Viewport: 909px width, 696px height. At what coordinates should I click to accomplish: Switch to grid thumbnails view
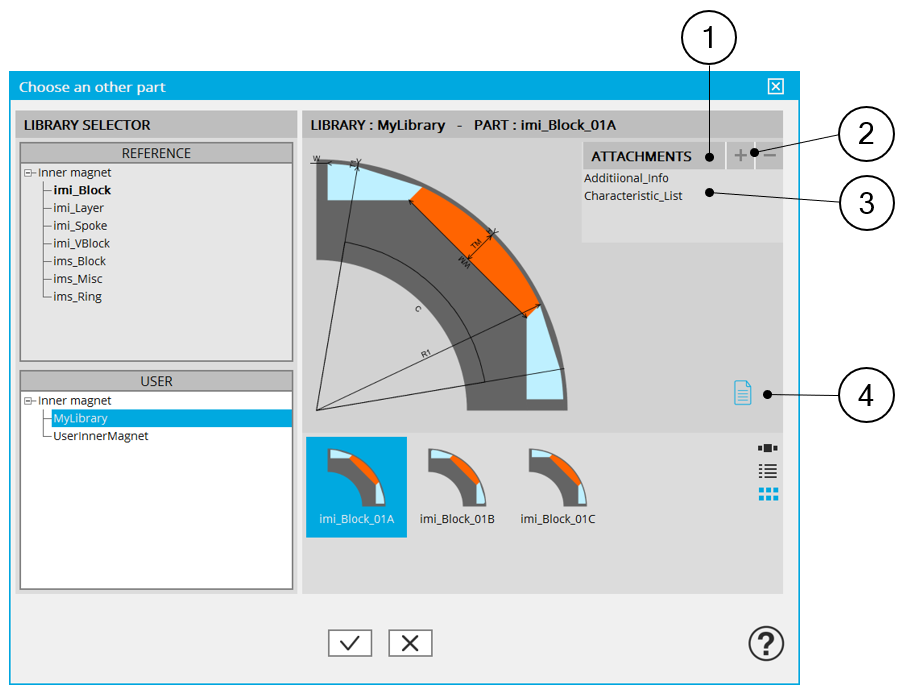click(x=768, y=494)
